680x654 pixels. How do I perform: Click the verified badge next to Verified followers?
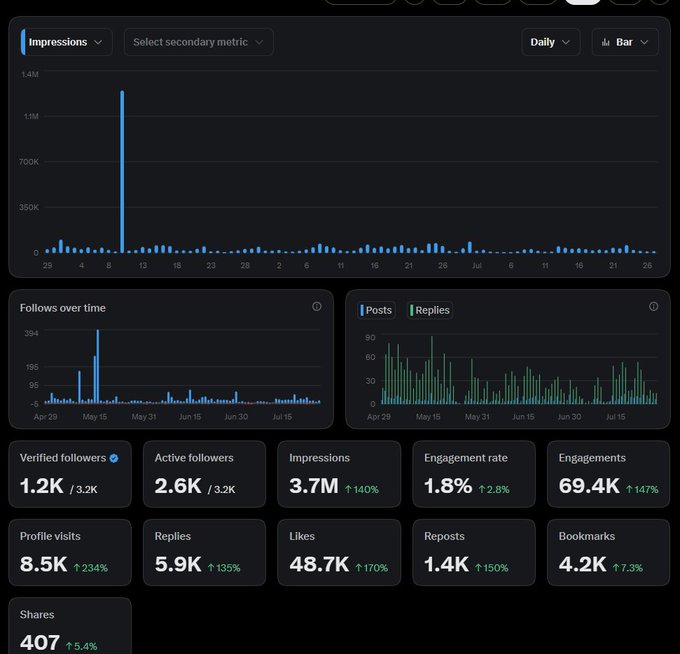point(114,458)
